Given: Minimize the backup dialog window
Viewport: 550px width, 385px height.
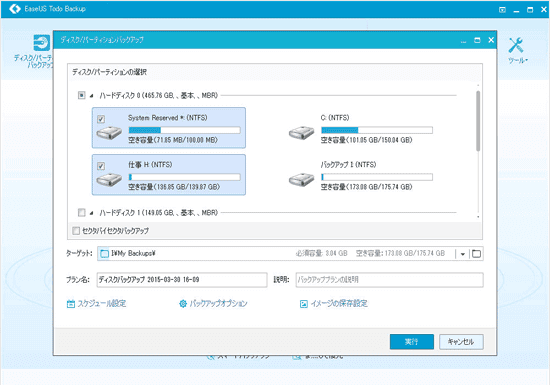Looking at the screenshot, I should click(463, 41).
